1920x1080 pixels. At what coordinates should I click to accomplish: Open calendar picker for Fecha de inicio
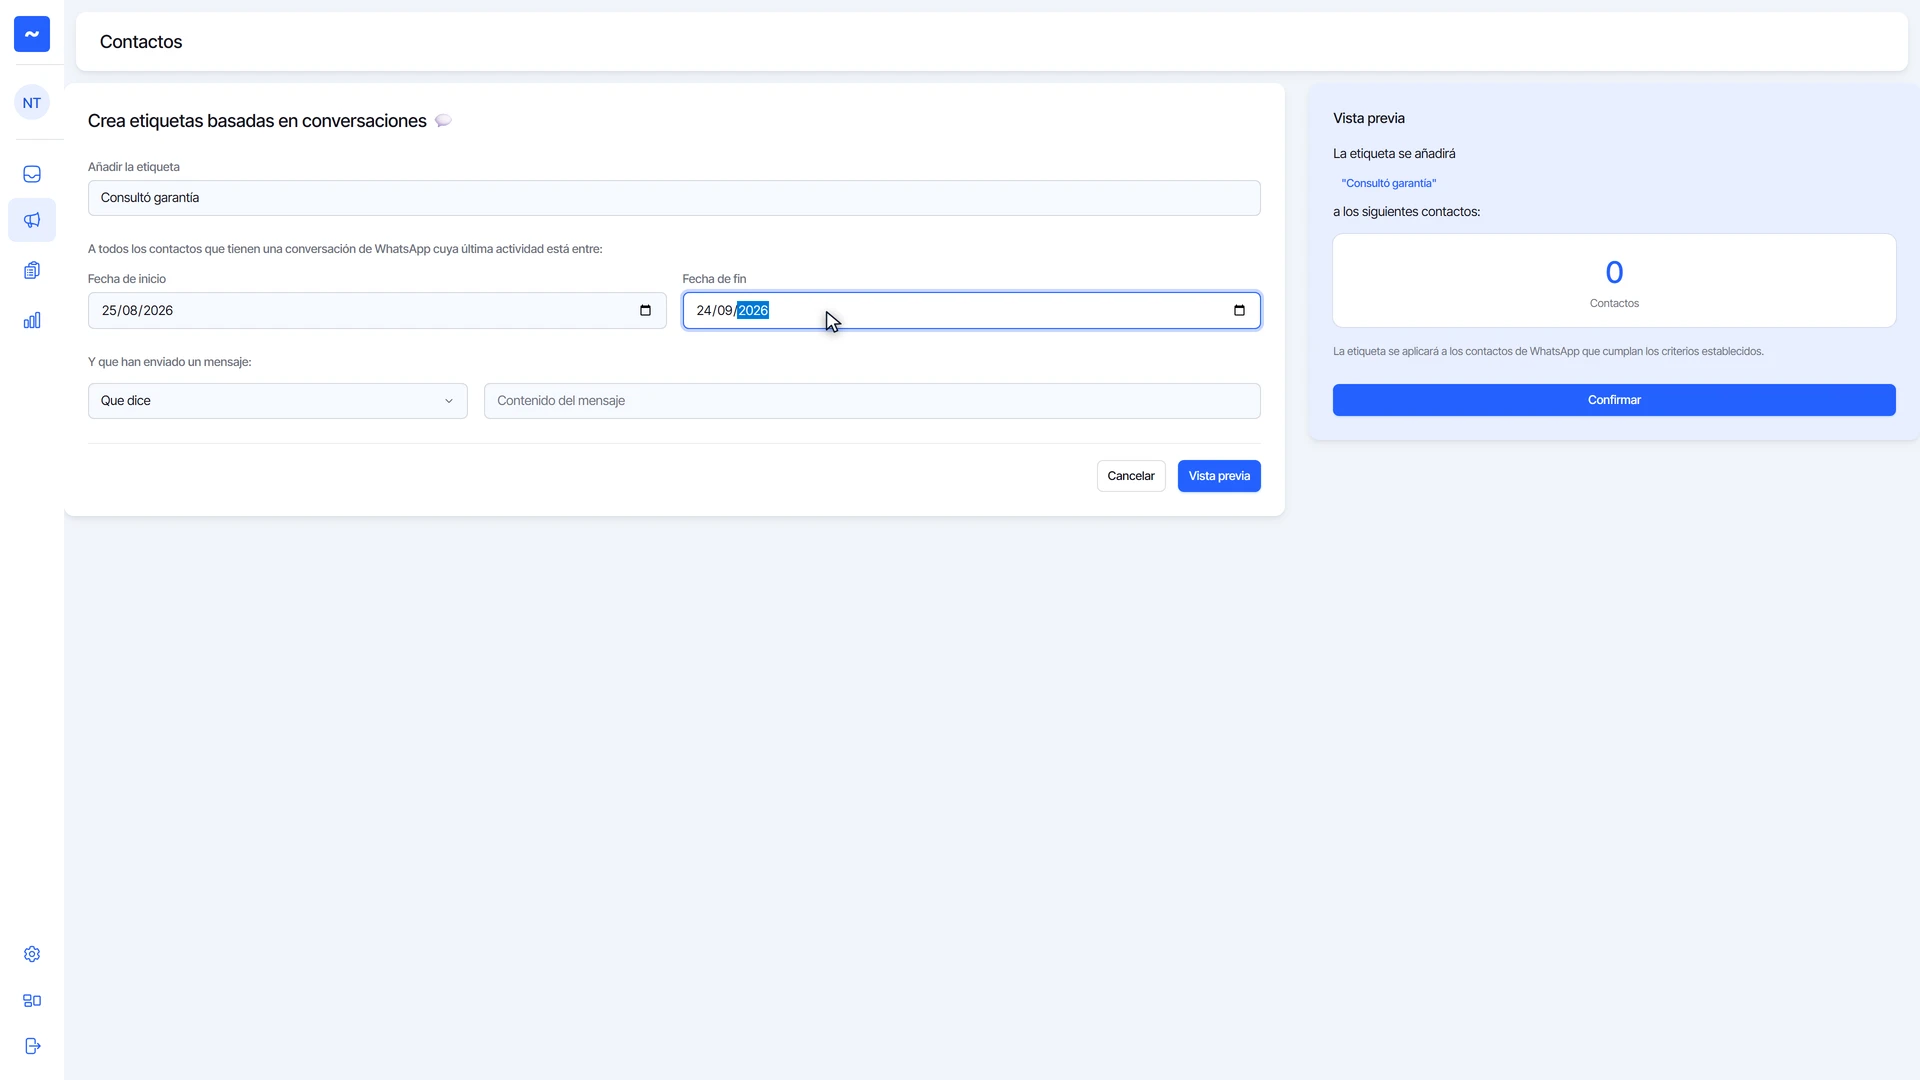point(645,310)
